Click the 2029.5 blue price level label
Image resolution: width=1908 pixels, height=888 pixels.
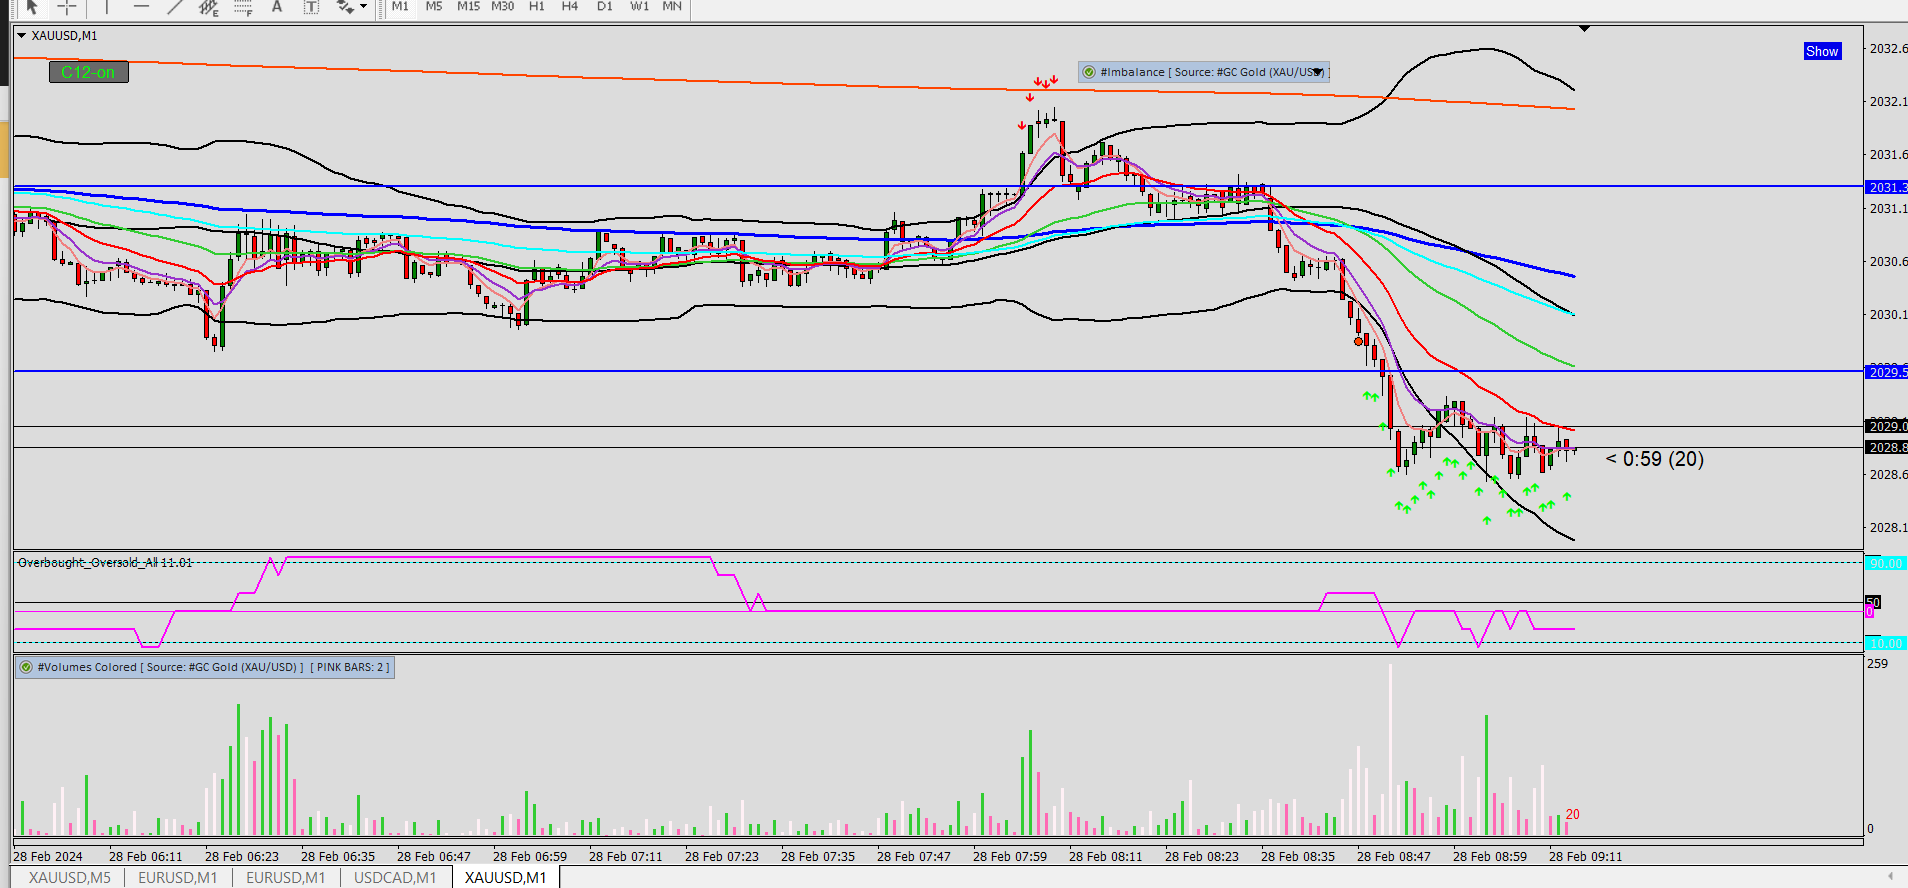(1887, 372)
